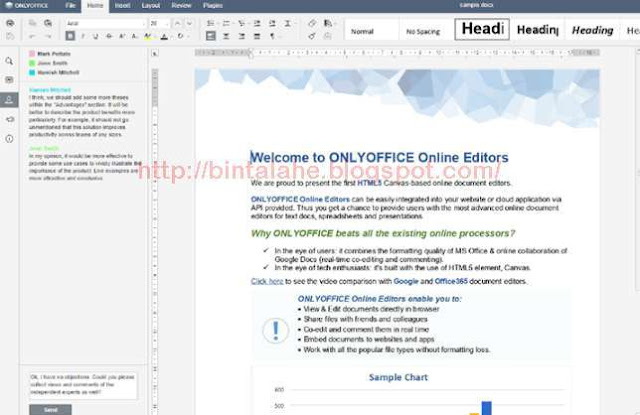Center-align the paragraph

point(226,36)
